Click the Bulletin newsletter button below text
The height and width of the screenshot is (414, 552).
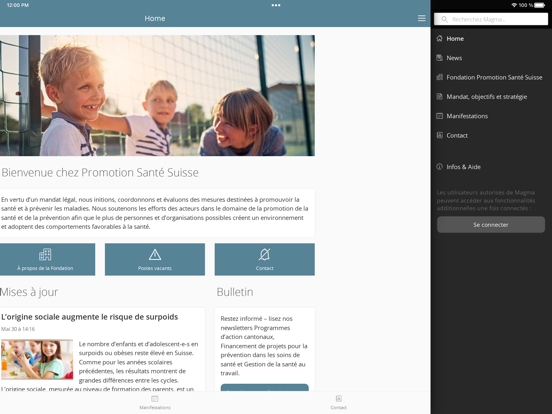[265, 388]
